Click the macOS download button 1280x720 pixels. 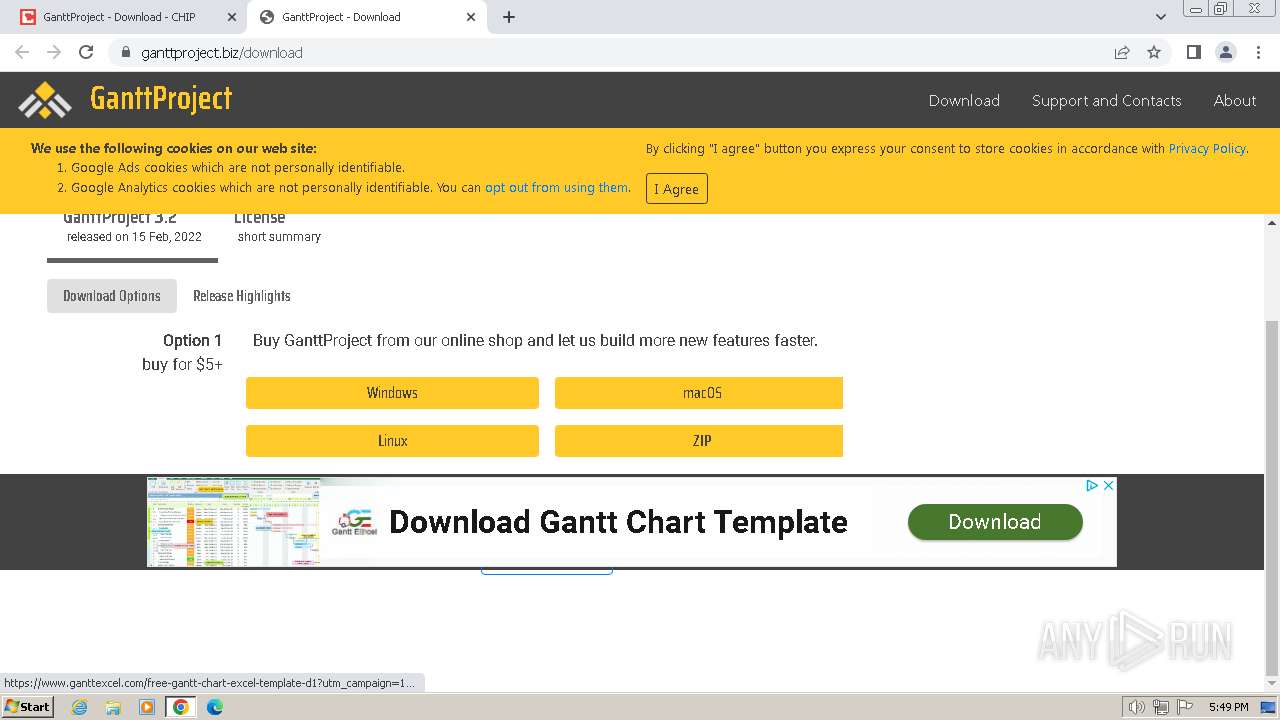tap(699, 393)
